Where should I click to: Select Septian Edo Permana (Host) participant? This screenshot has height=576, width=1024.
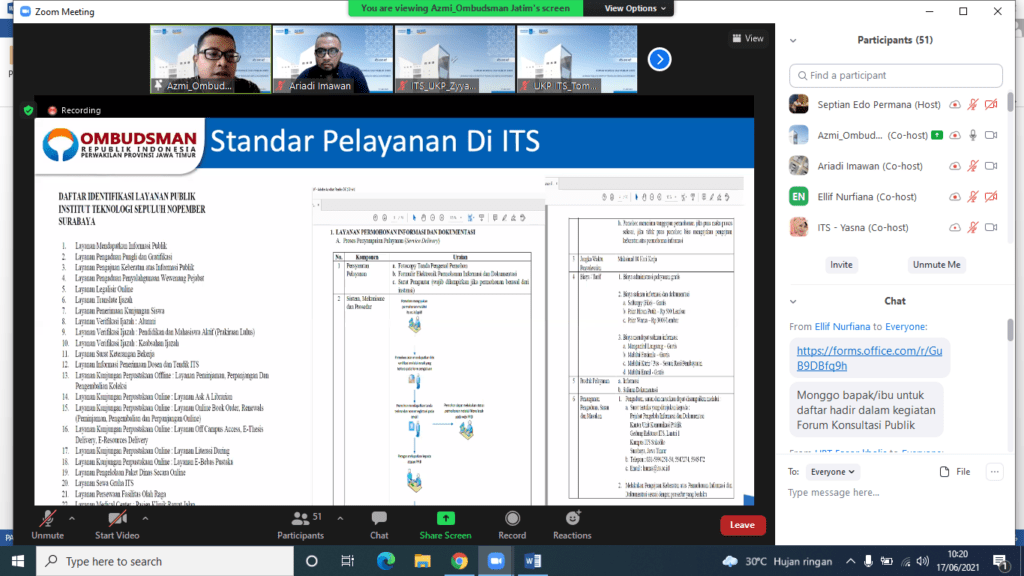[895, 104]
